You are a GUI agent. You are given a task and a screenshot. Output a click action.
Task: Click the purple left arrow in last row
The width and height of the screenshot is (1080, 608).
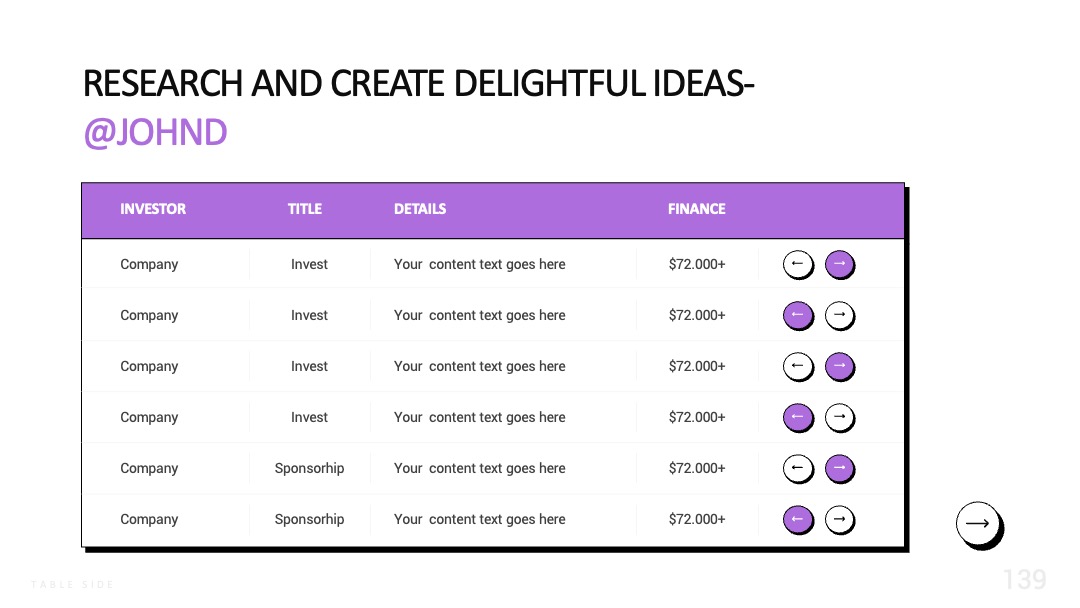tap(798, 519)
